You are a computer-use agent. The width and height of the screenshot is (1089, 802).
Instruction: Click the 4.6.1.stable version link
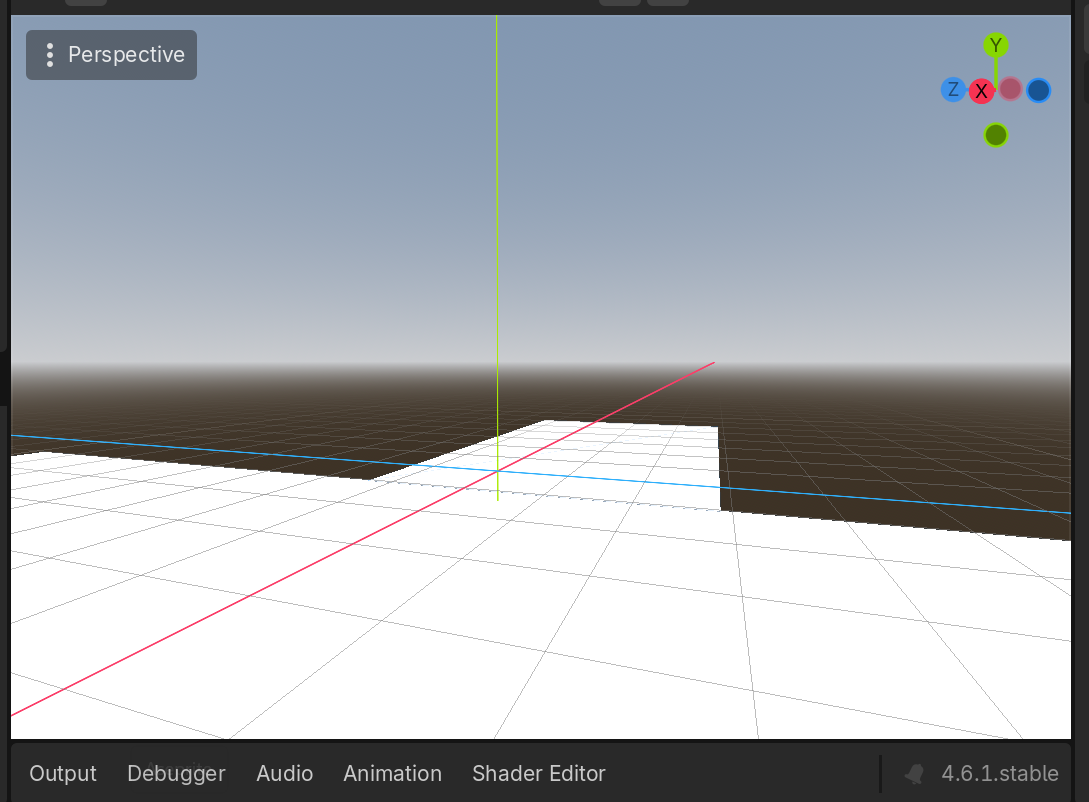pos(1000,773)
